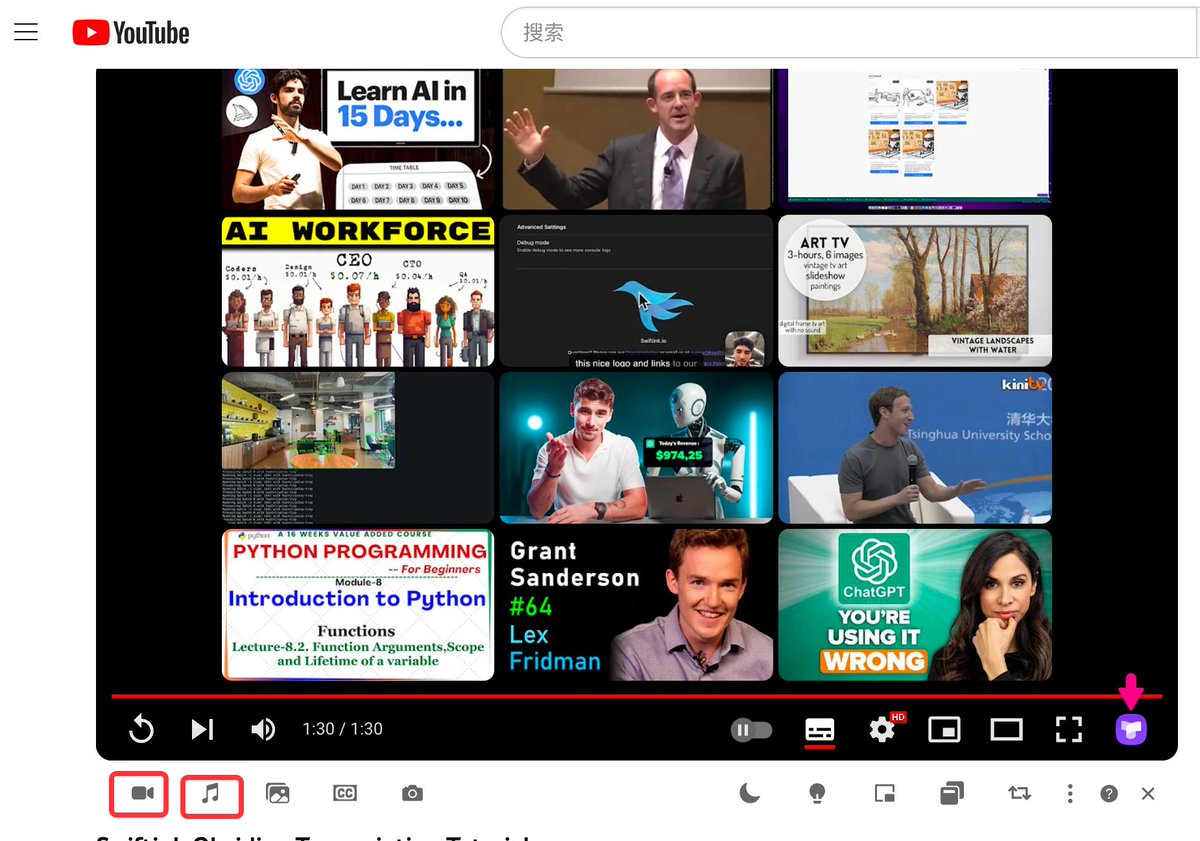The width and height of the screenshot is (1200, 841).
Task: Switch to theater mode view
Action: 1006,730
